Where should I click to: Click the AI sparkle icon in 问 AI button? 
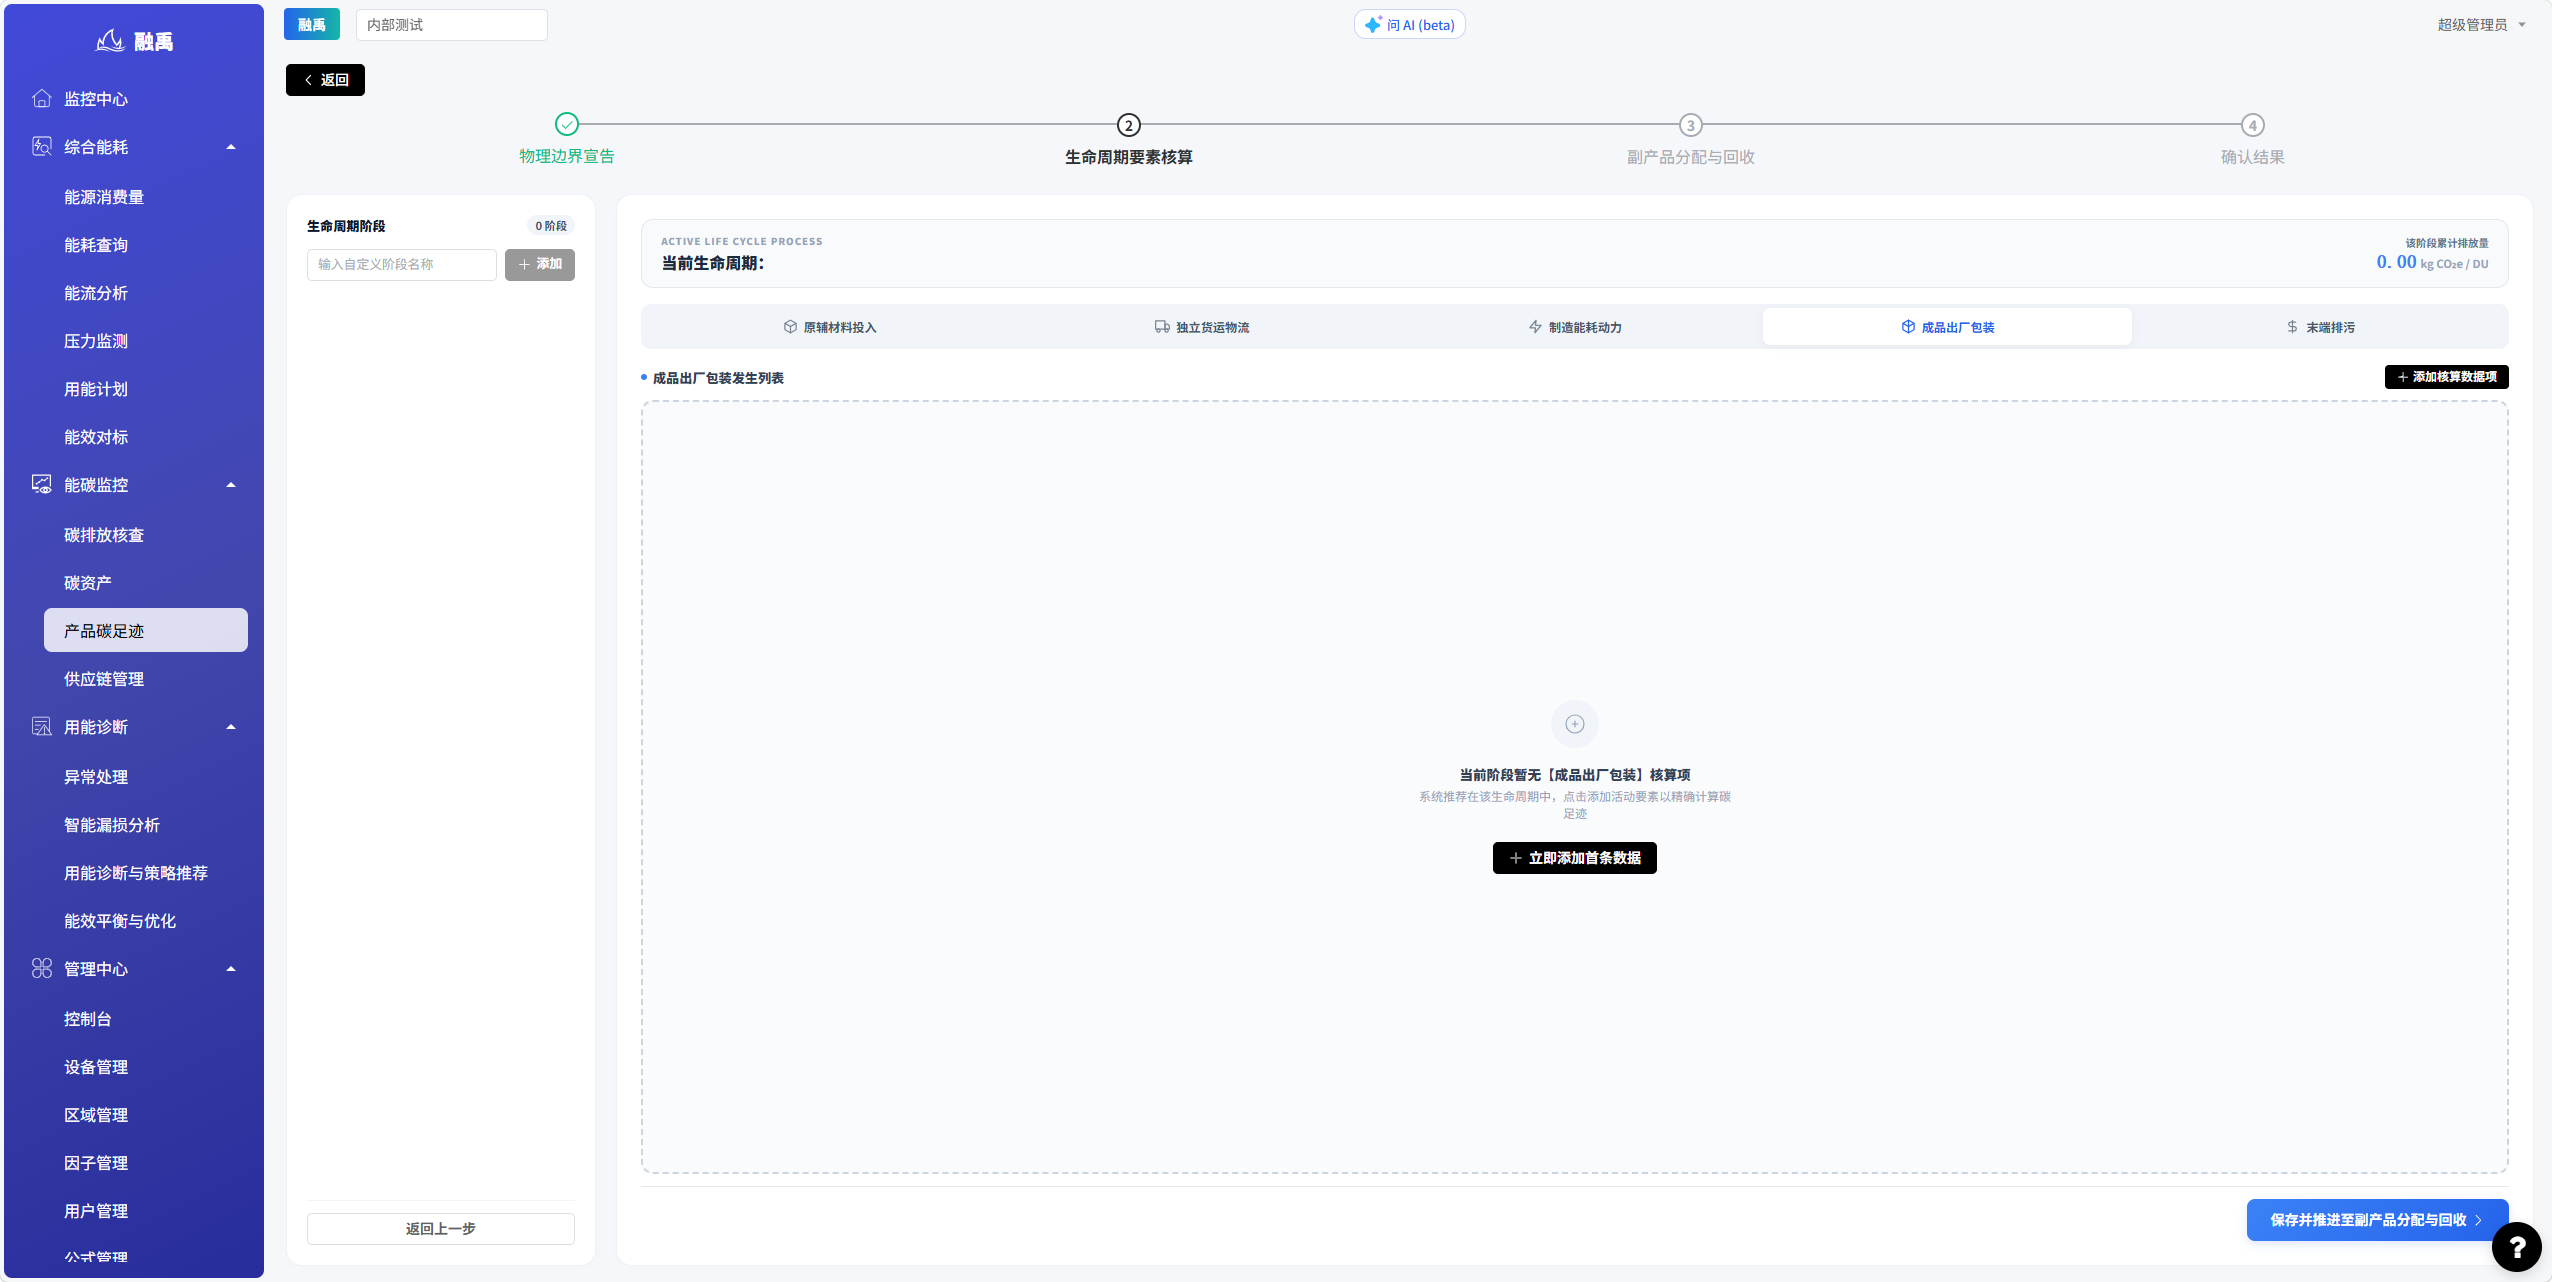tap(1374, 24)
